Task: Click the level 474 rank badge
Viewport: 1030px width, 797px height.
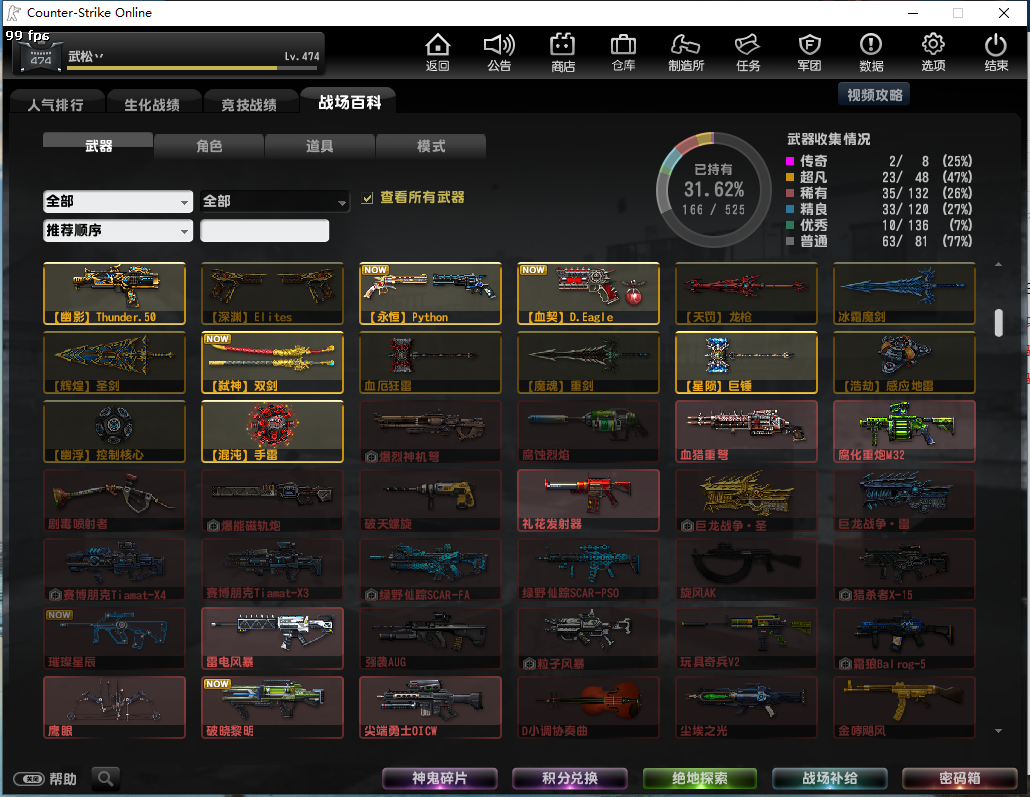Action: click(x=40, y=57)
